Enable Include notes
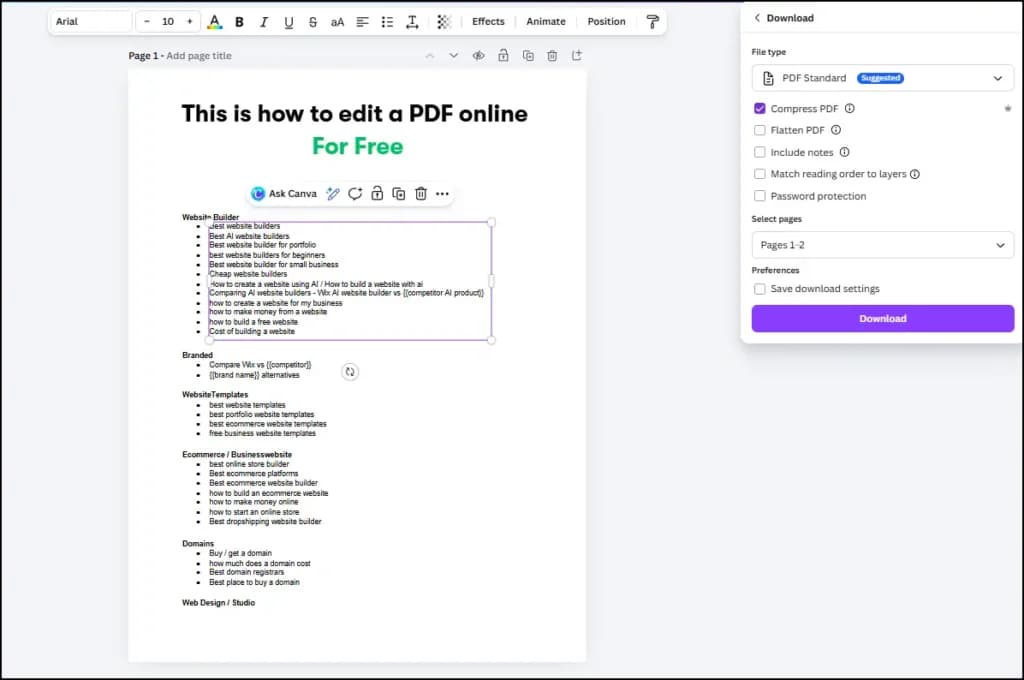Image resolution: width=1024 pixels, height=680 pixels. [x=760, y=152]
